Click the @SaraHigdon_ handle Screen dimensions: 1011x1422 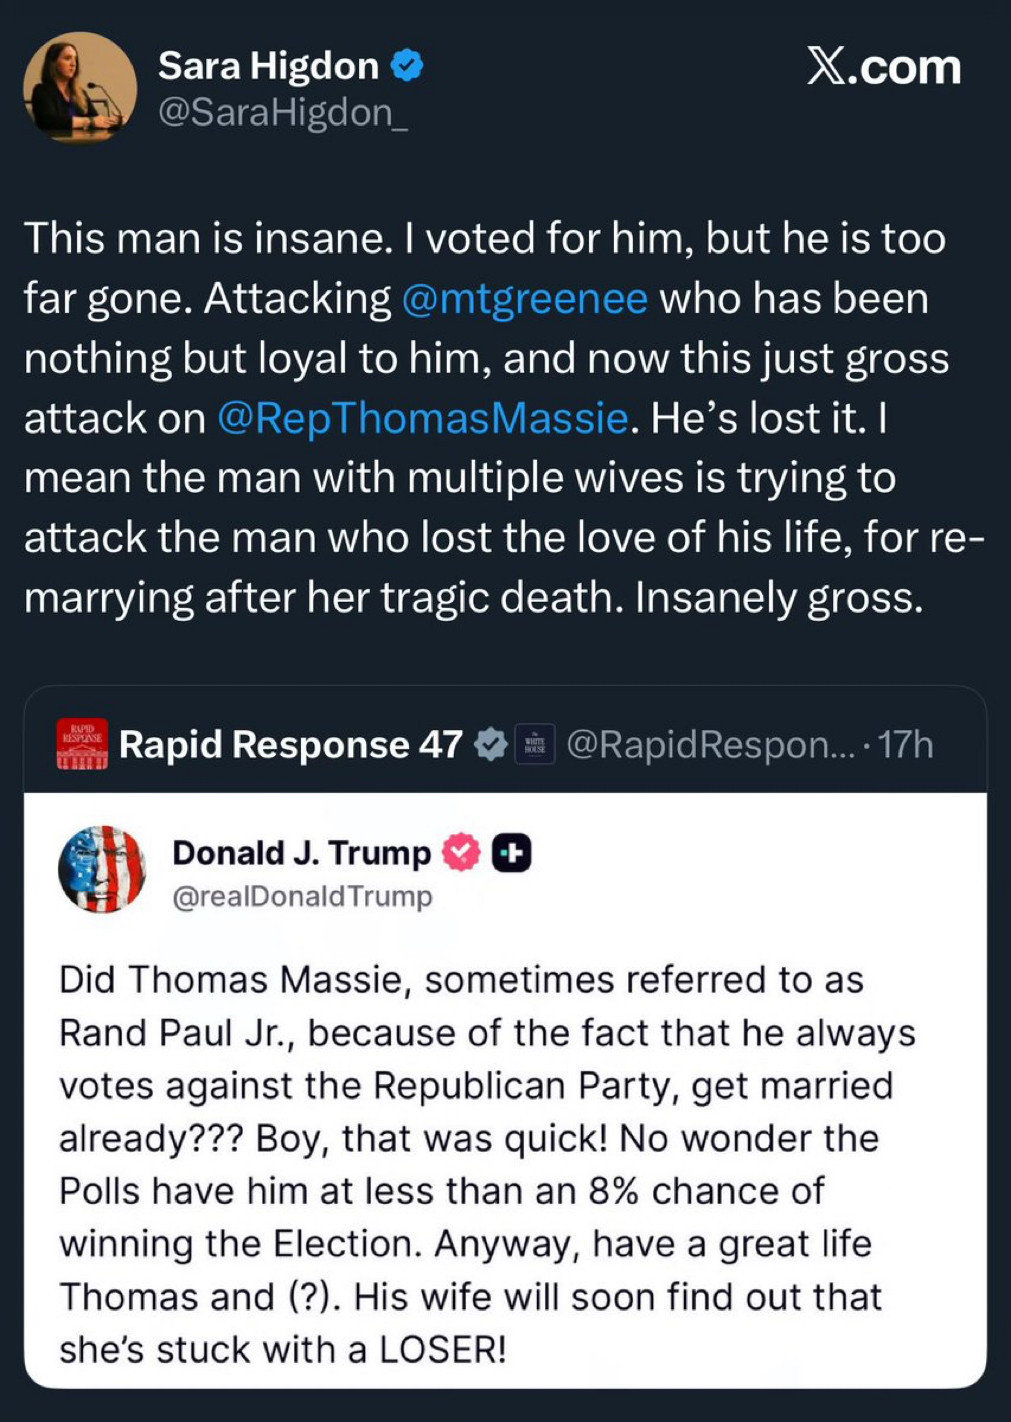coord(282,112)
